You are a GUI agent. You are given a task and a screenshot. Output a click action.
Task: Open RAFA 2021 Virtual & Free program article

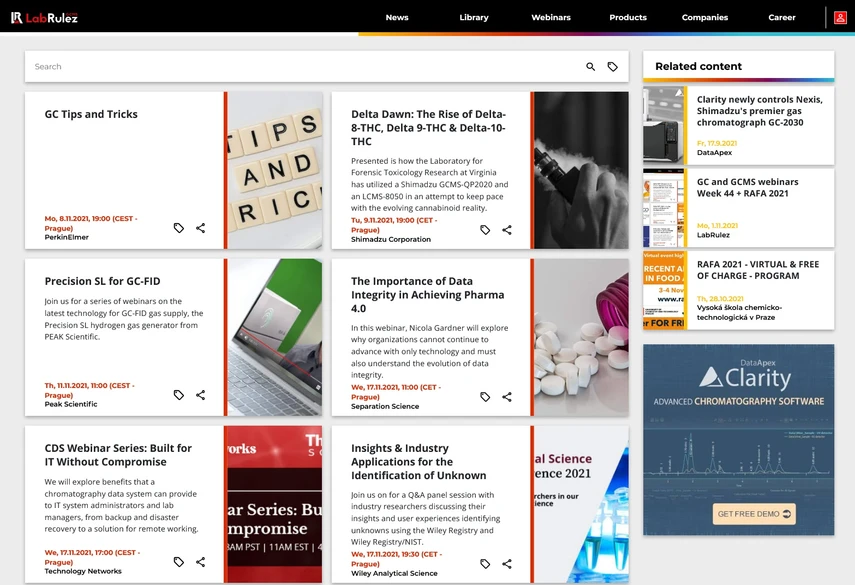tap(758, 270)
